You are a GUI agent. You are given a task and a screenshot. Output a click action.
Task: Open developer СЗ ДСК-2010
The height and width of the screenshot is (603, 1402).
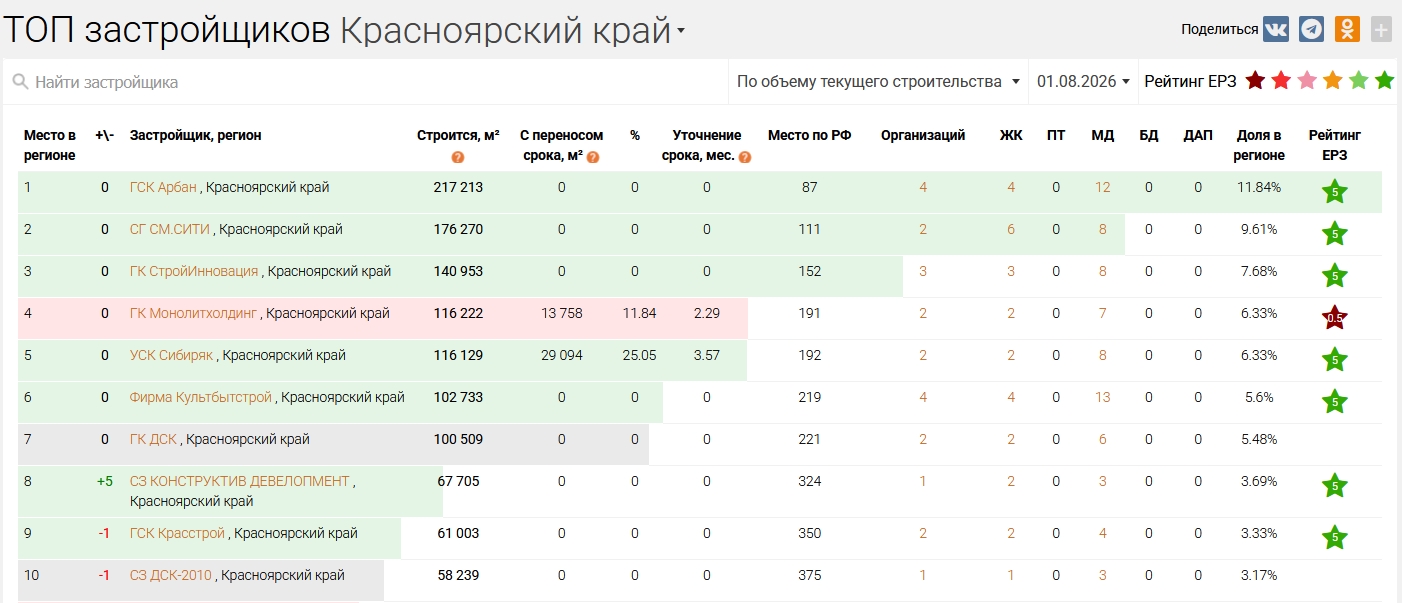(171, 575)
